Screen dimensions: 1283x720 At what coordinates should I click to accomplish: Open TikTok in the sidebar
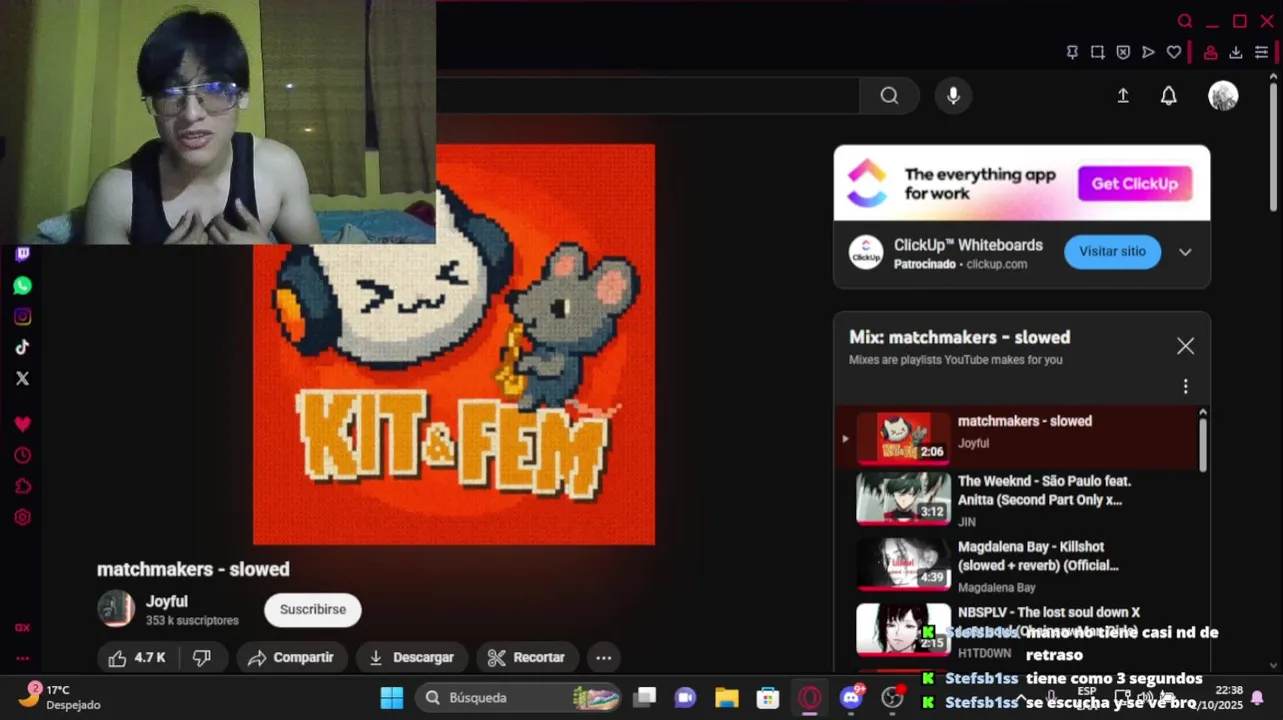tap(22, 348)
